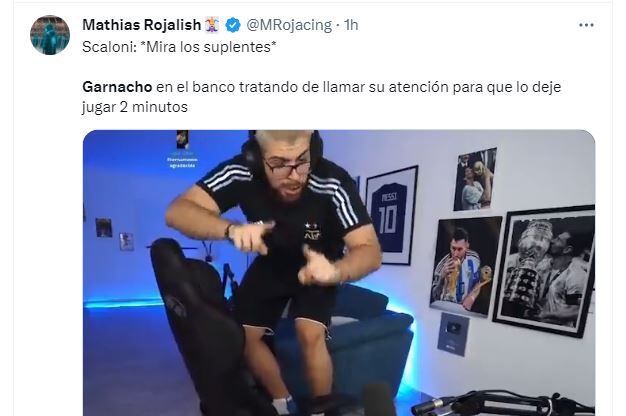This screenshot has height=416, width=626.
Task: Click the small watermark logo atop the video
Action: pos(182,139)
